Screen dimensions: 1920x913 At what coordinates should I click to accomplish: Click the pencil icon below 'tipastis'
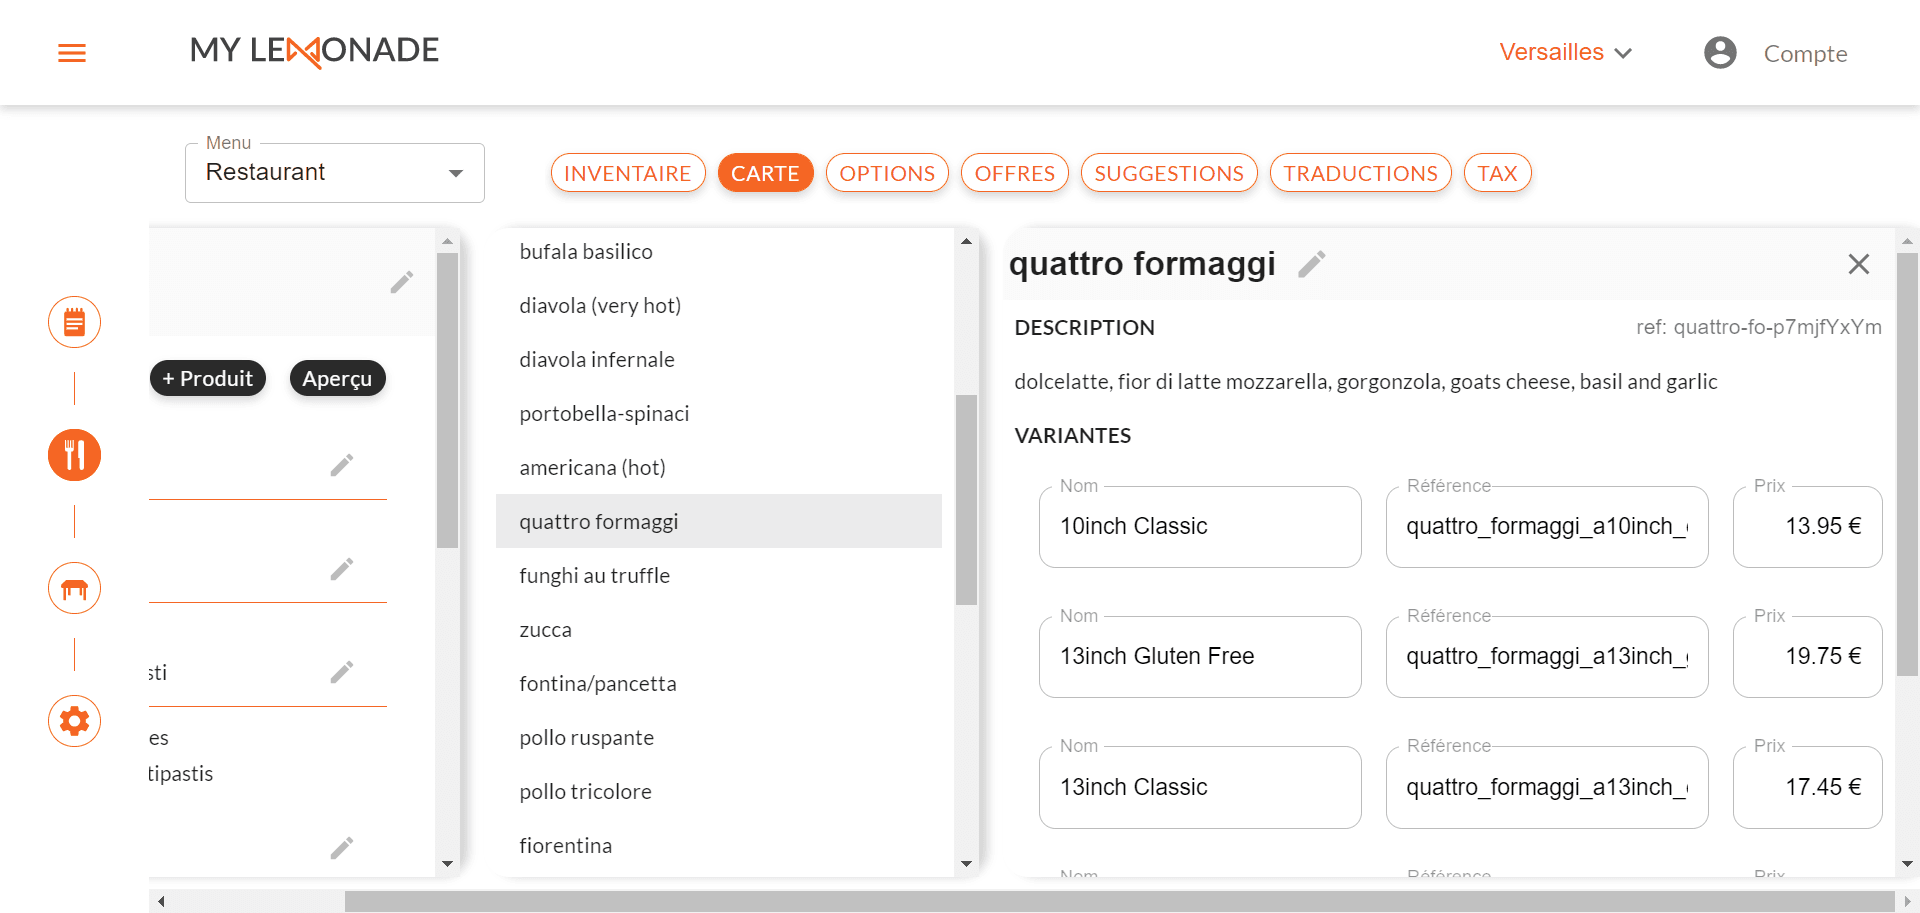[x=341, y=848]
